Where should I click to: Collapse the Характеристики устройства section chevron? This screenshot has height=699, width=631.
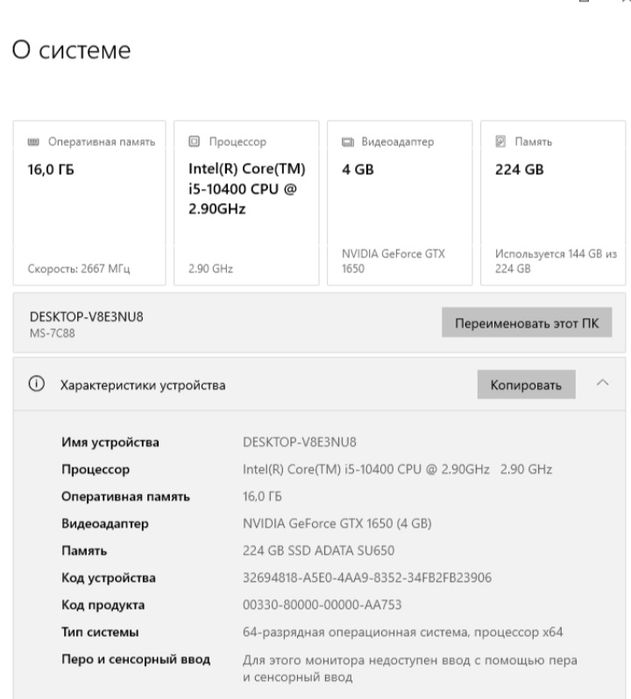point(602,384)
